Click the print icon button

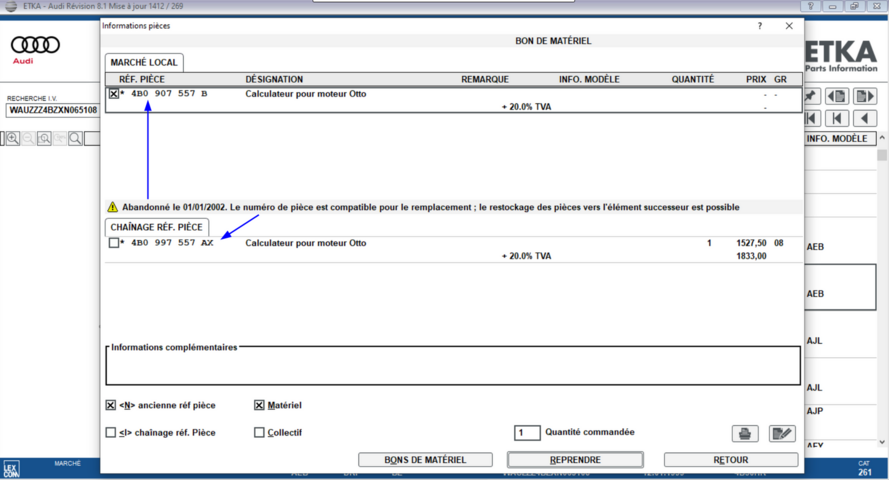click(x=745, y=434)
